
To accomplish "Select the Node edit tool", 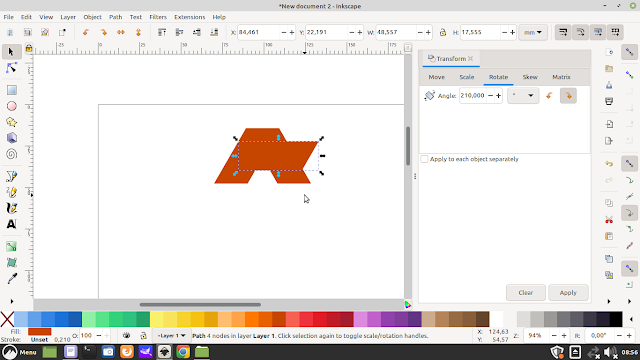I will coord(11,68).
